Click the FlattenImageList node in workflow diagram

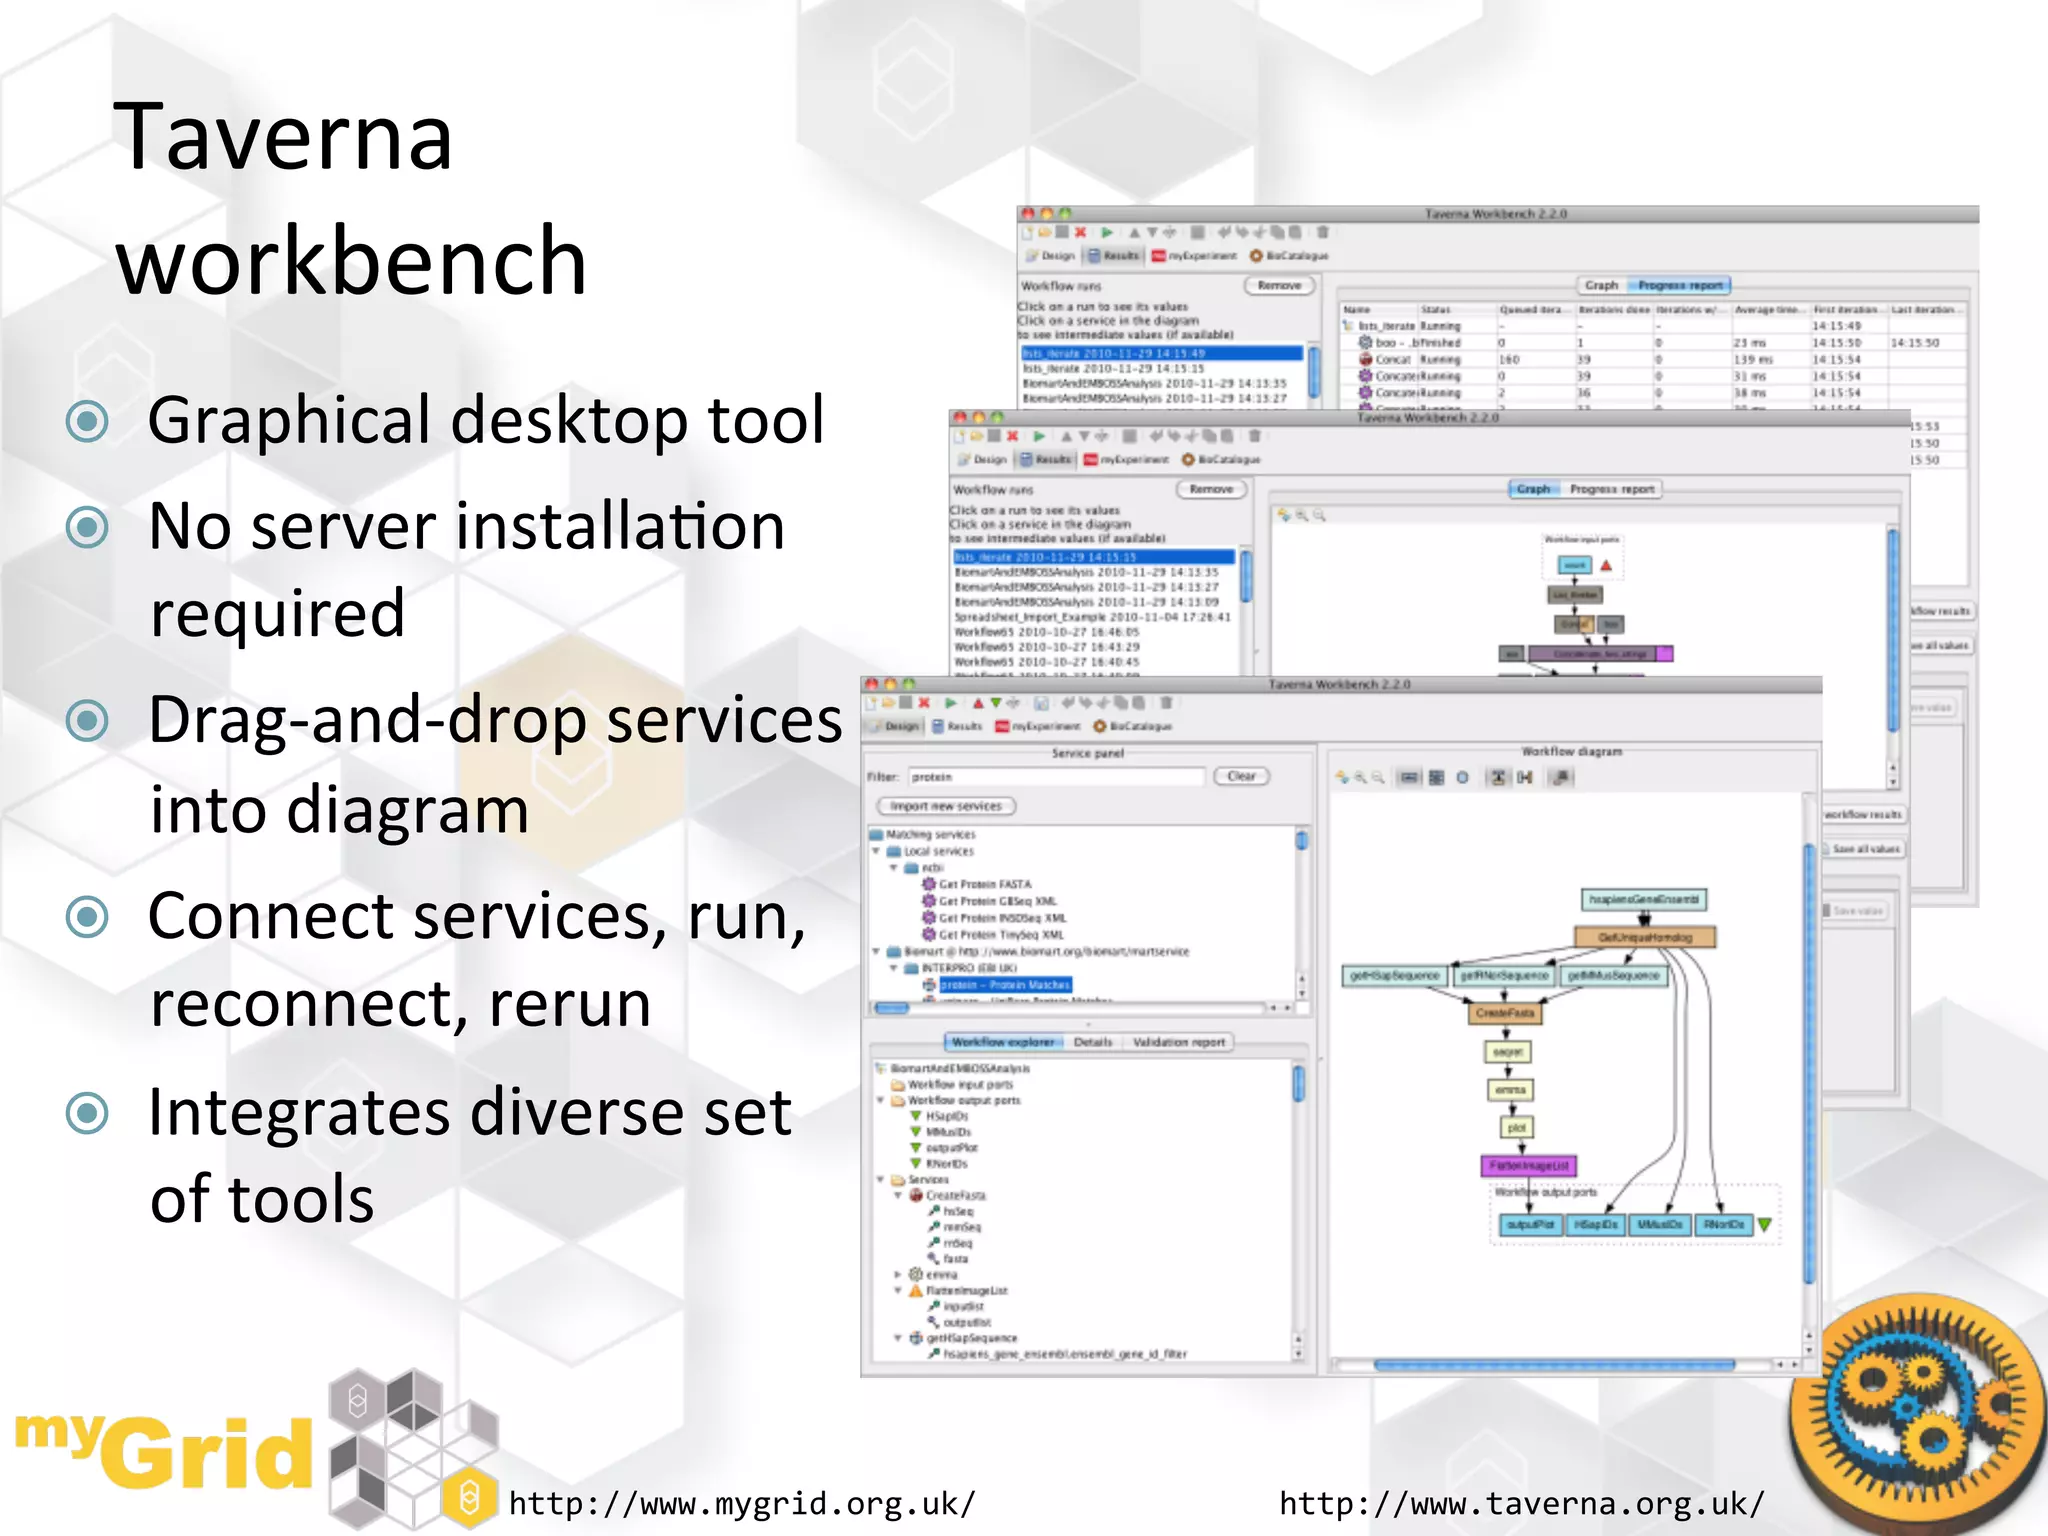click(x=1528, y=1165)
